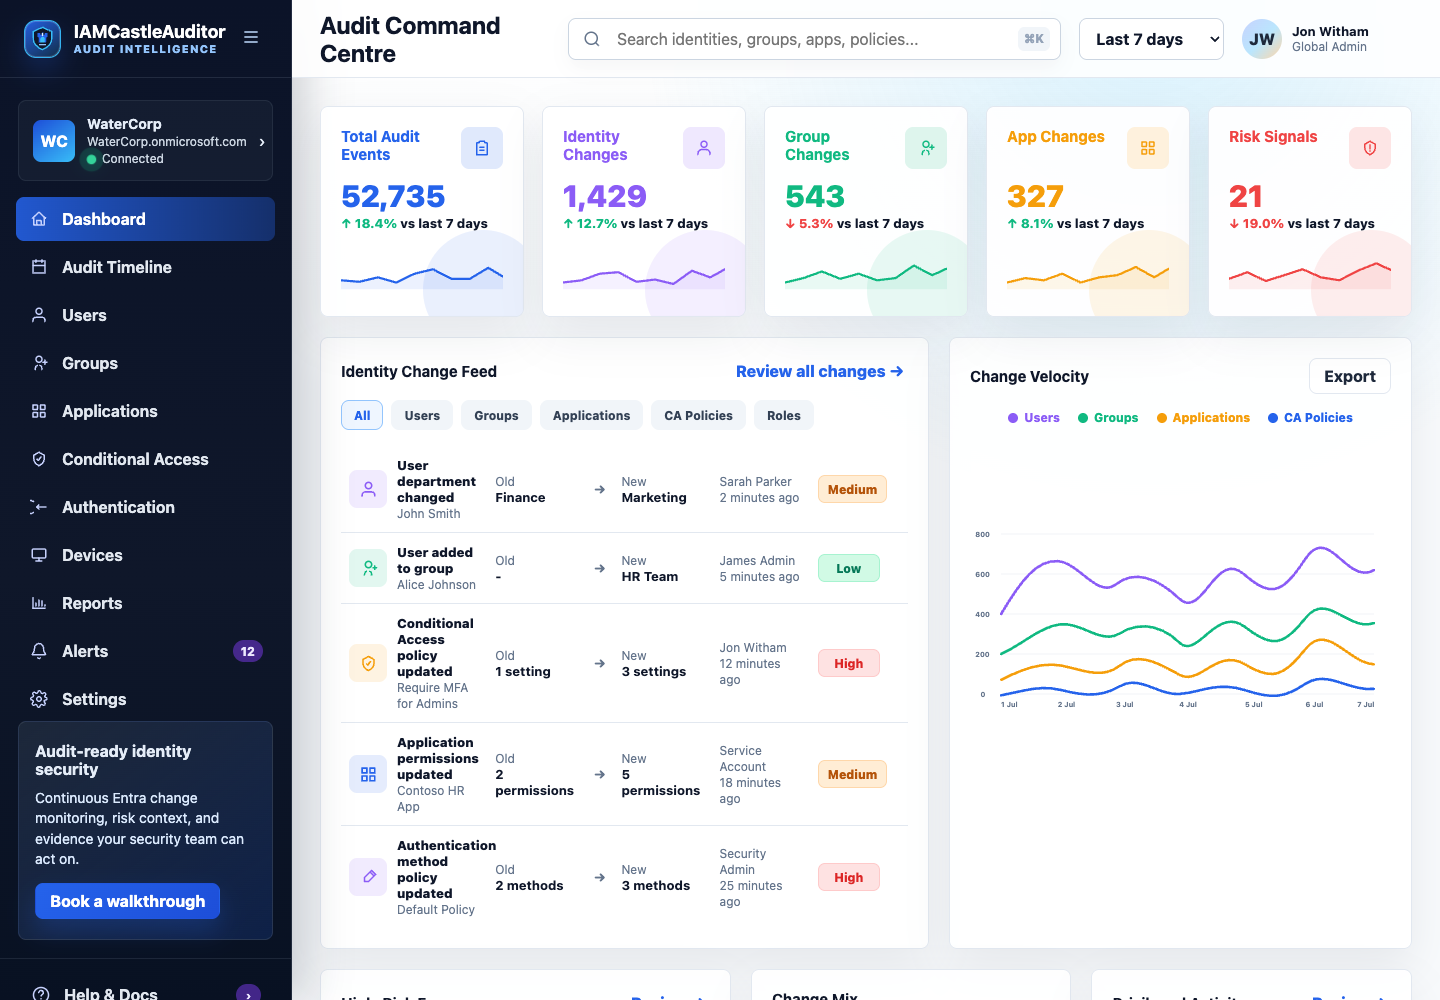Click the Change Velocity line chart
Image resolution: width=1440 pixels, height=1000 pixels.
(1180, 618)
